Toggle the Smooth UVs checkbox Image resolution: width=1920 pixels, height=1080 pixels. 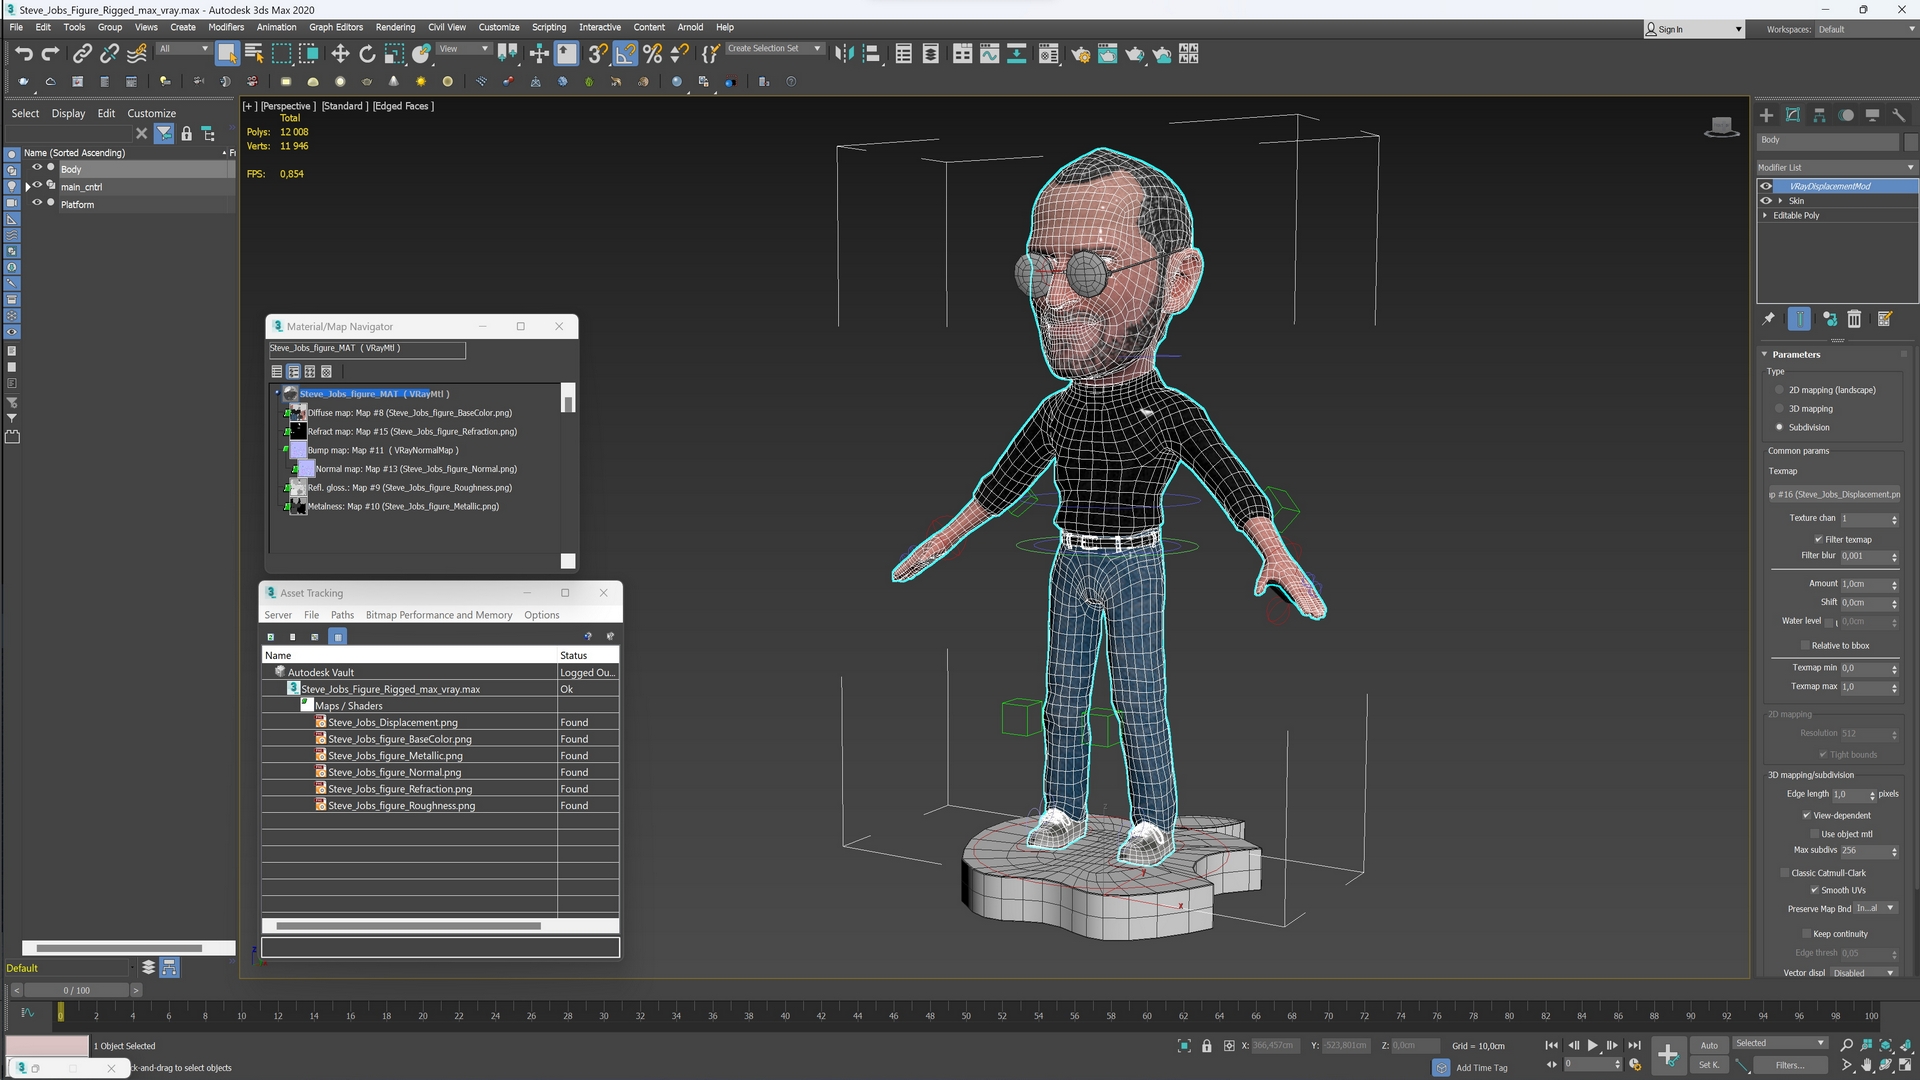[x=1814, y=890]
